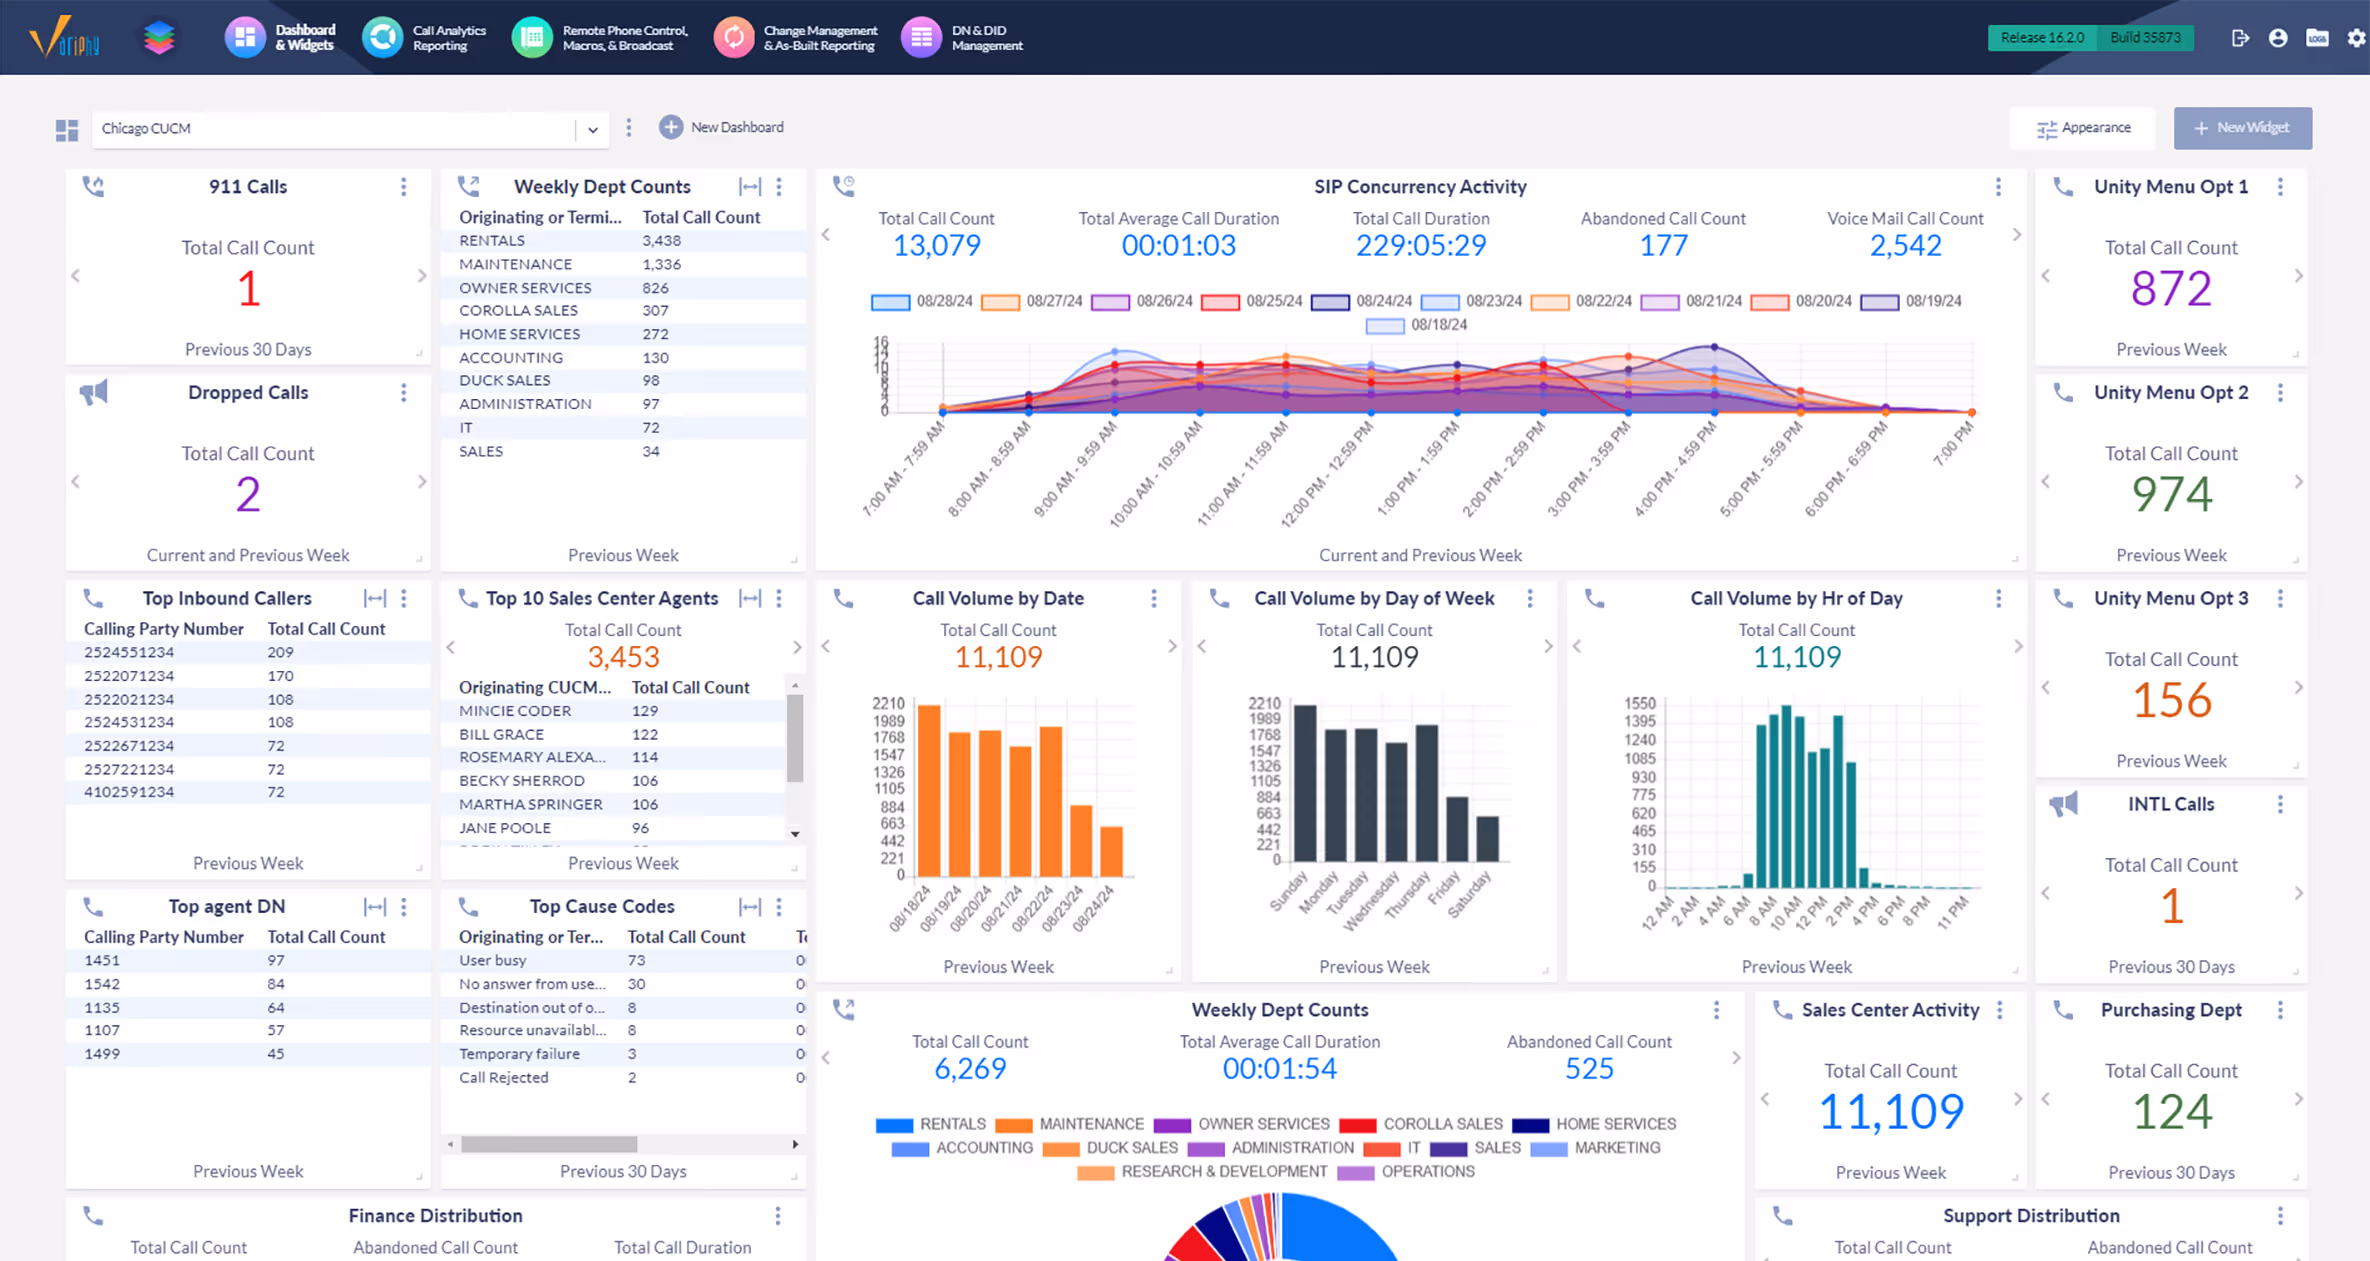Click next arrow on Unity Menu Opt 1
This screenshot has height=1261, width=2370.
(x=2298, y=276)
